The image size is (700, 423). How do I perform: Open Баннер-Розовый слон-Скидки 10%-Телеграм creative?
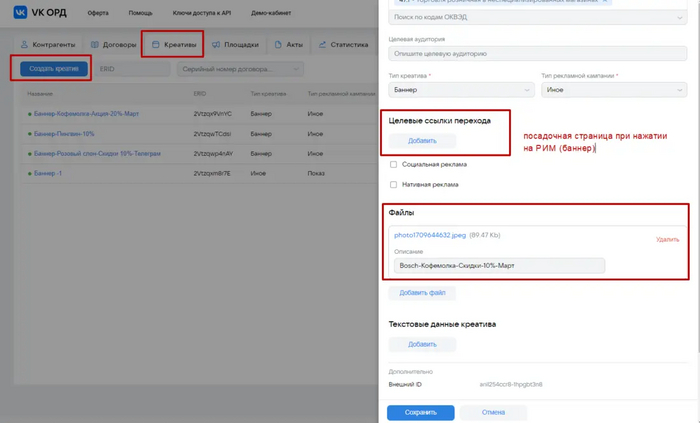97,153
